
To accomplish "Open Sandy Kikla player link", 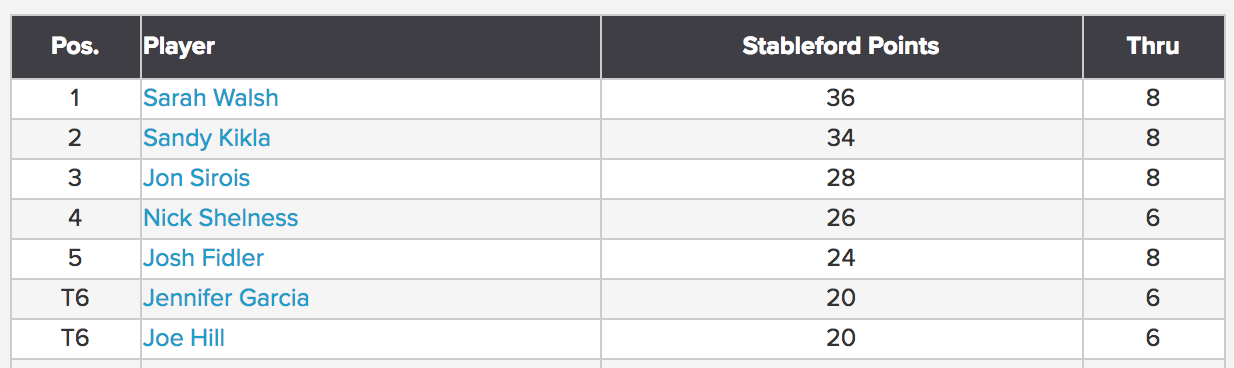I will click(206, 138).
